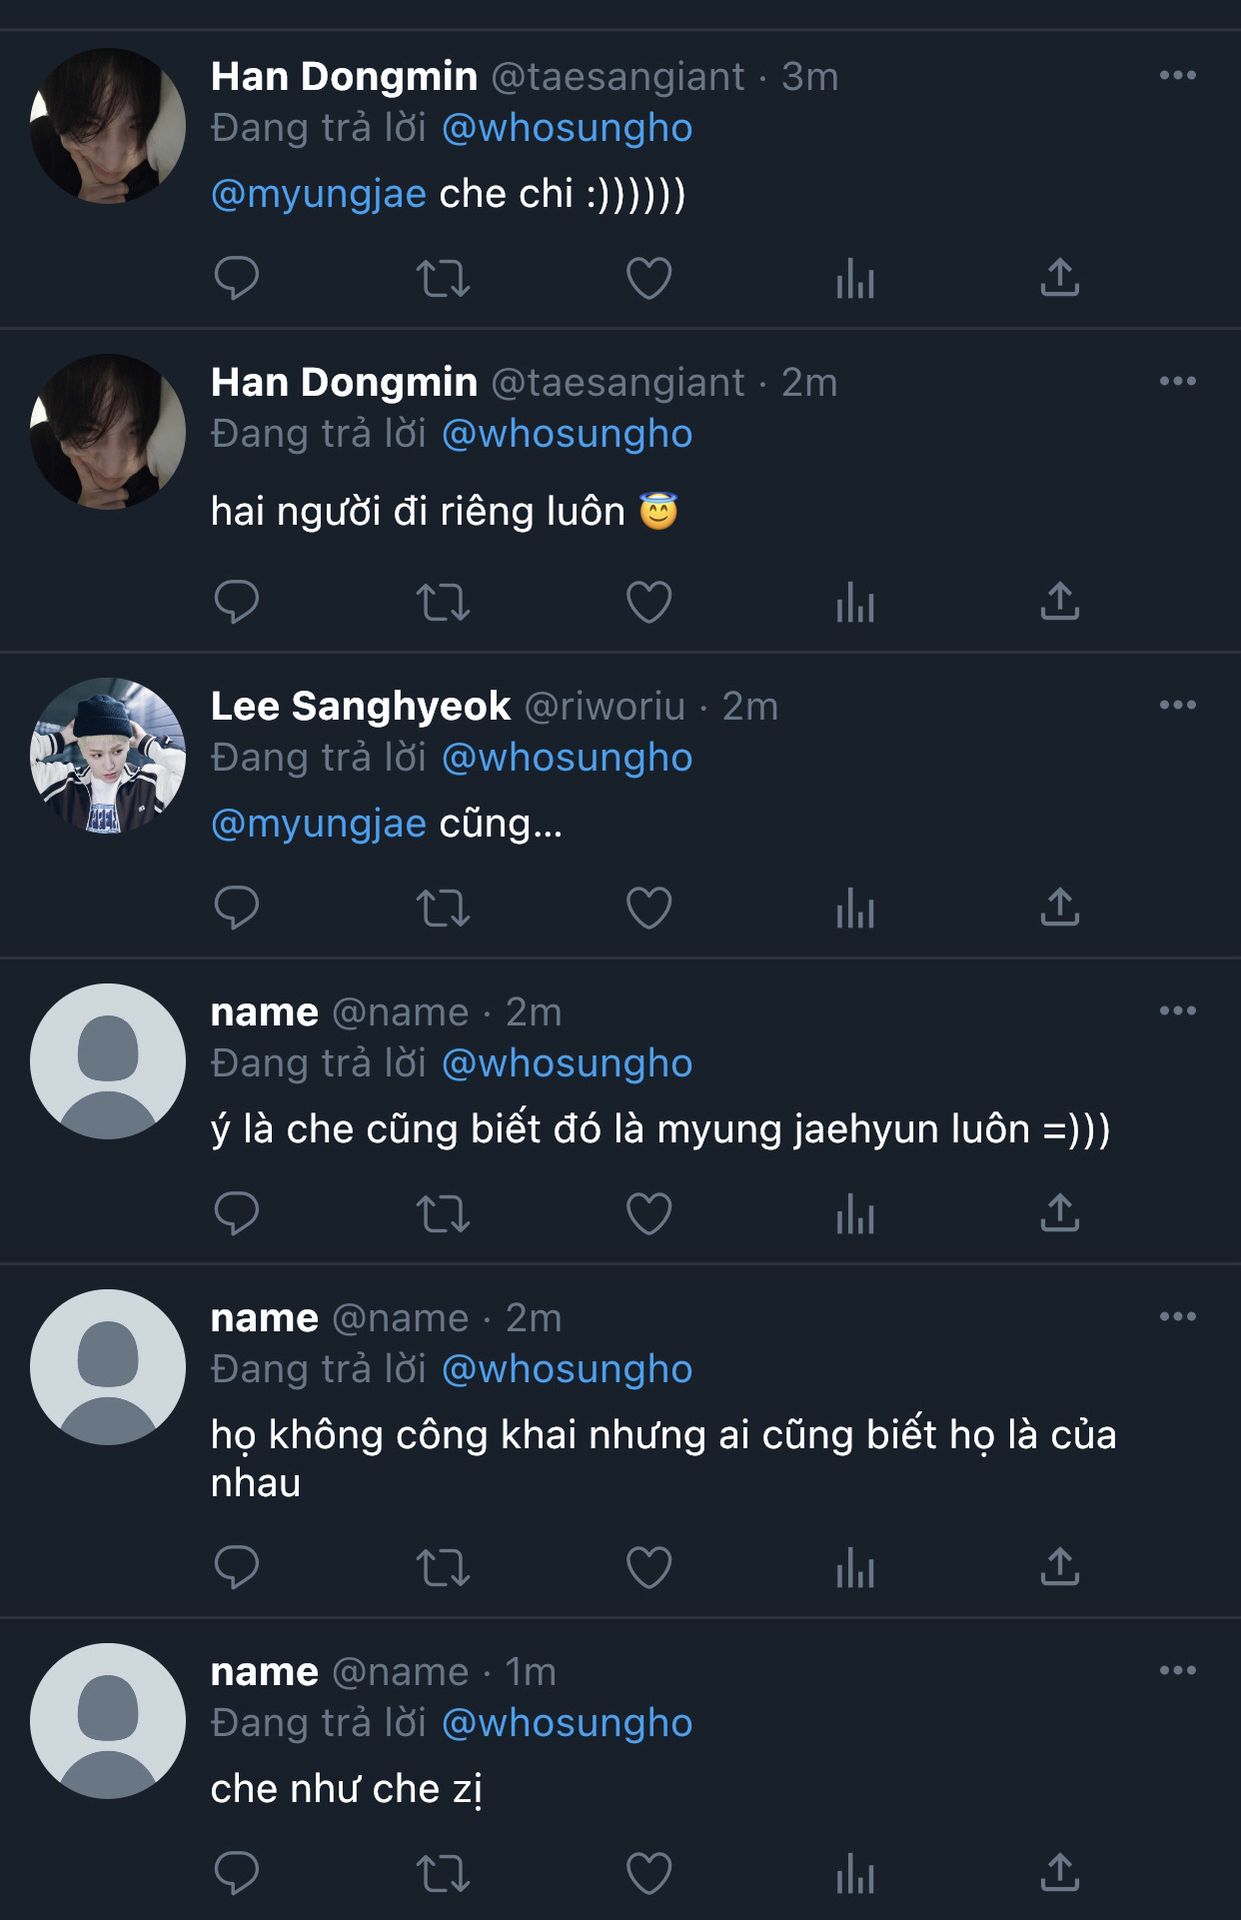Open the @myungjae mention in Lee Sanghyeok's tweet

pyautogui.click(x=319, y=823)
